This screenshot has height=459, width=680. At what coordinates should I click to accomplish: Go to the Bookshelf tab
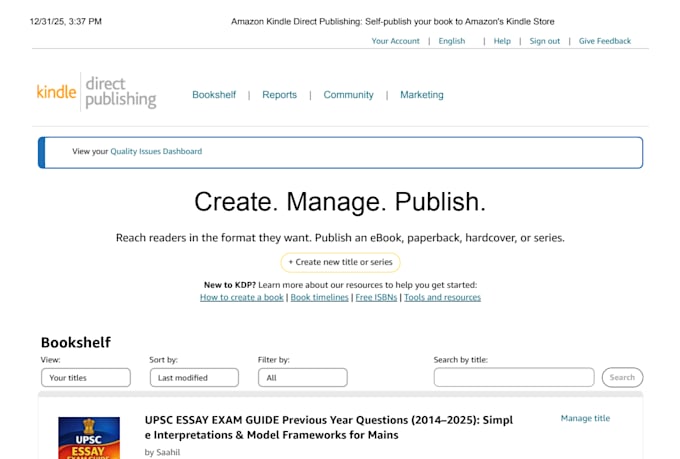pyautogui.click(x=214, y=95)
